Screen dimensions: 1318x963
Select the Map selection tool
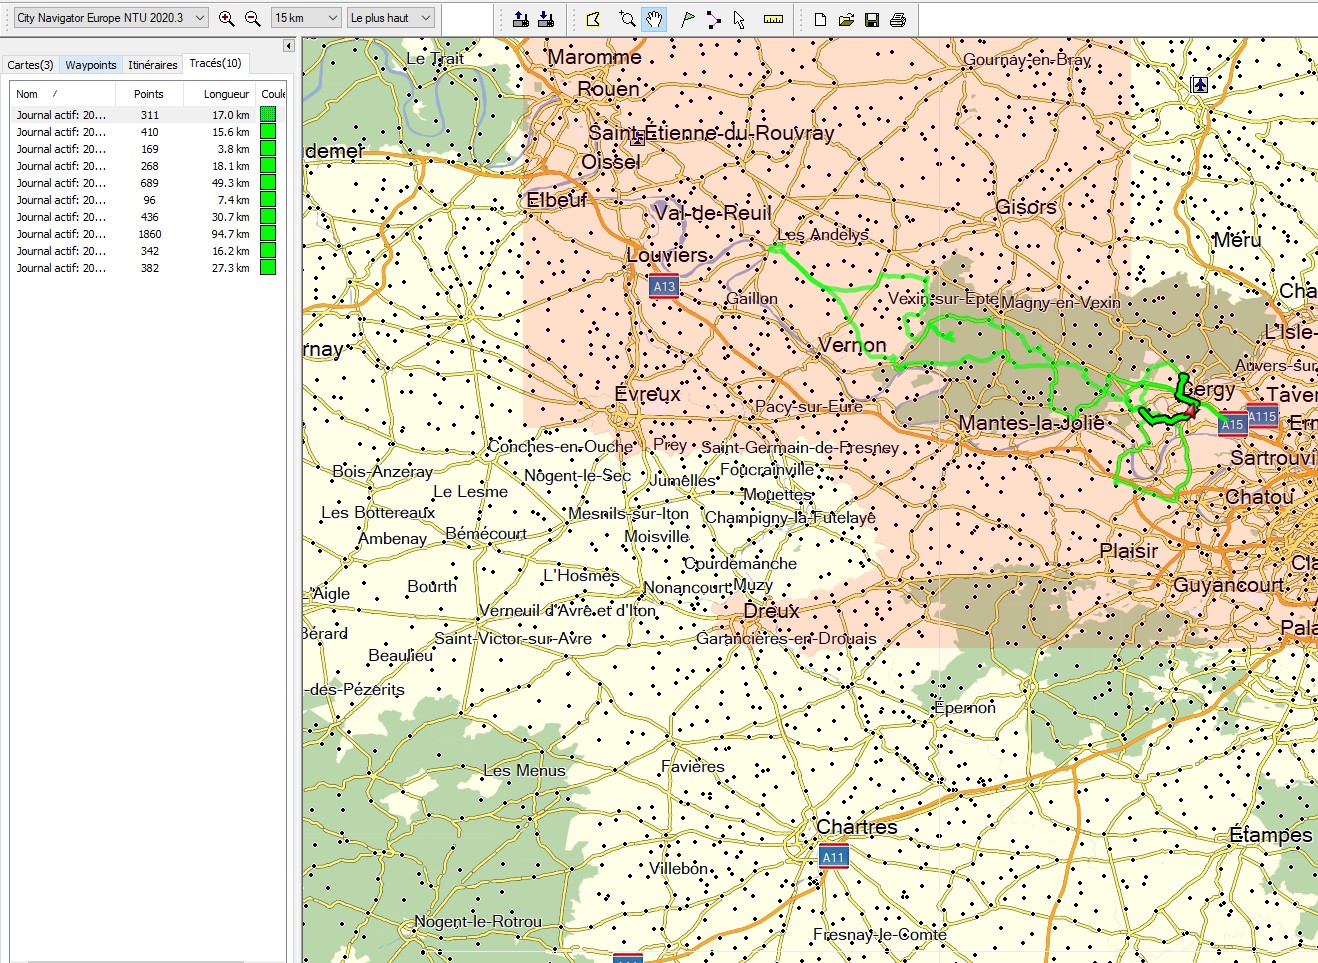point(593,19)
